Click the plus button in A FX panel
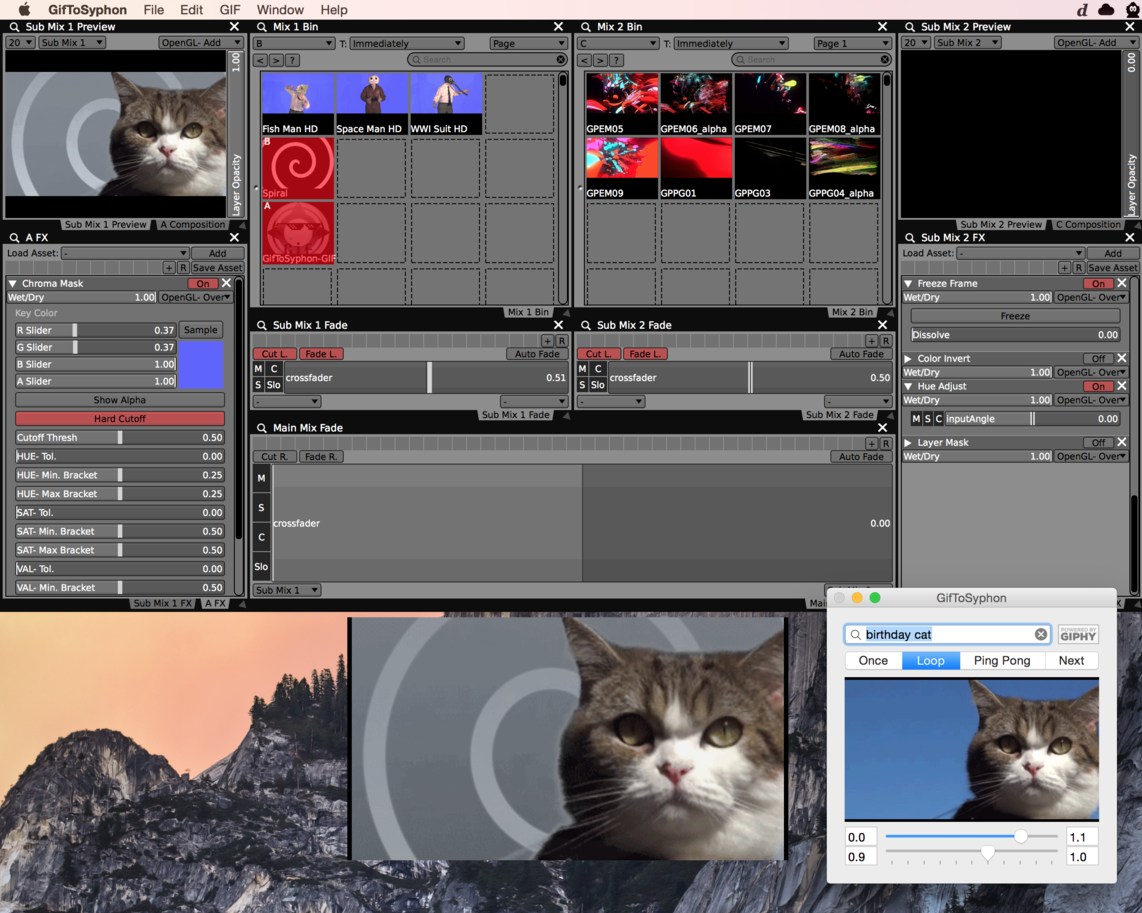 [169, 268]
